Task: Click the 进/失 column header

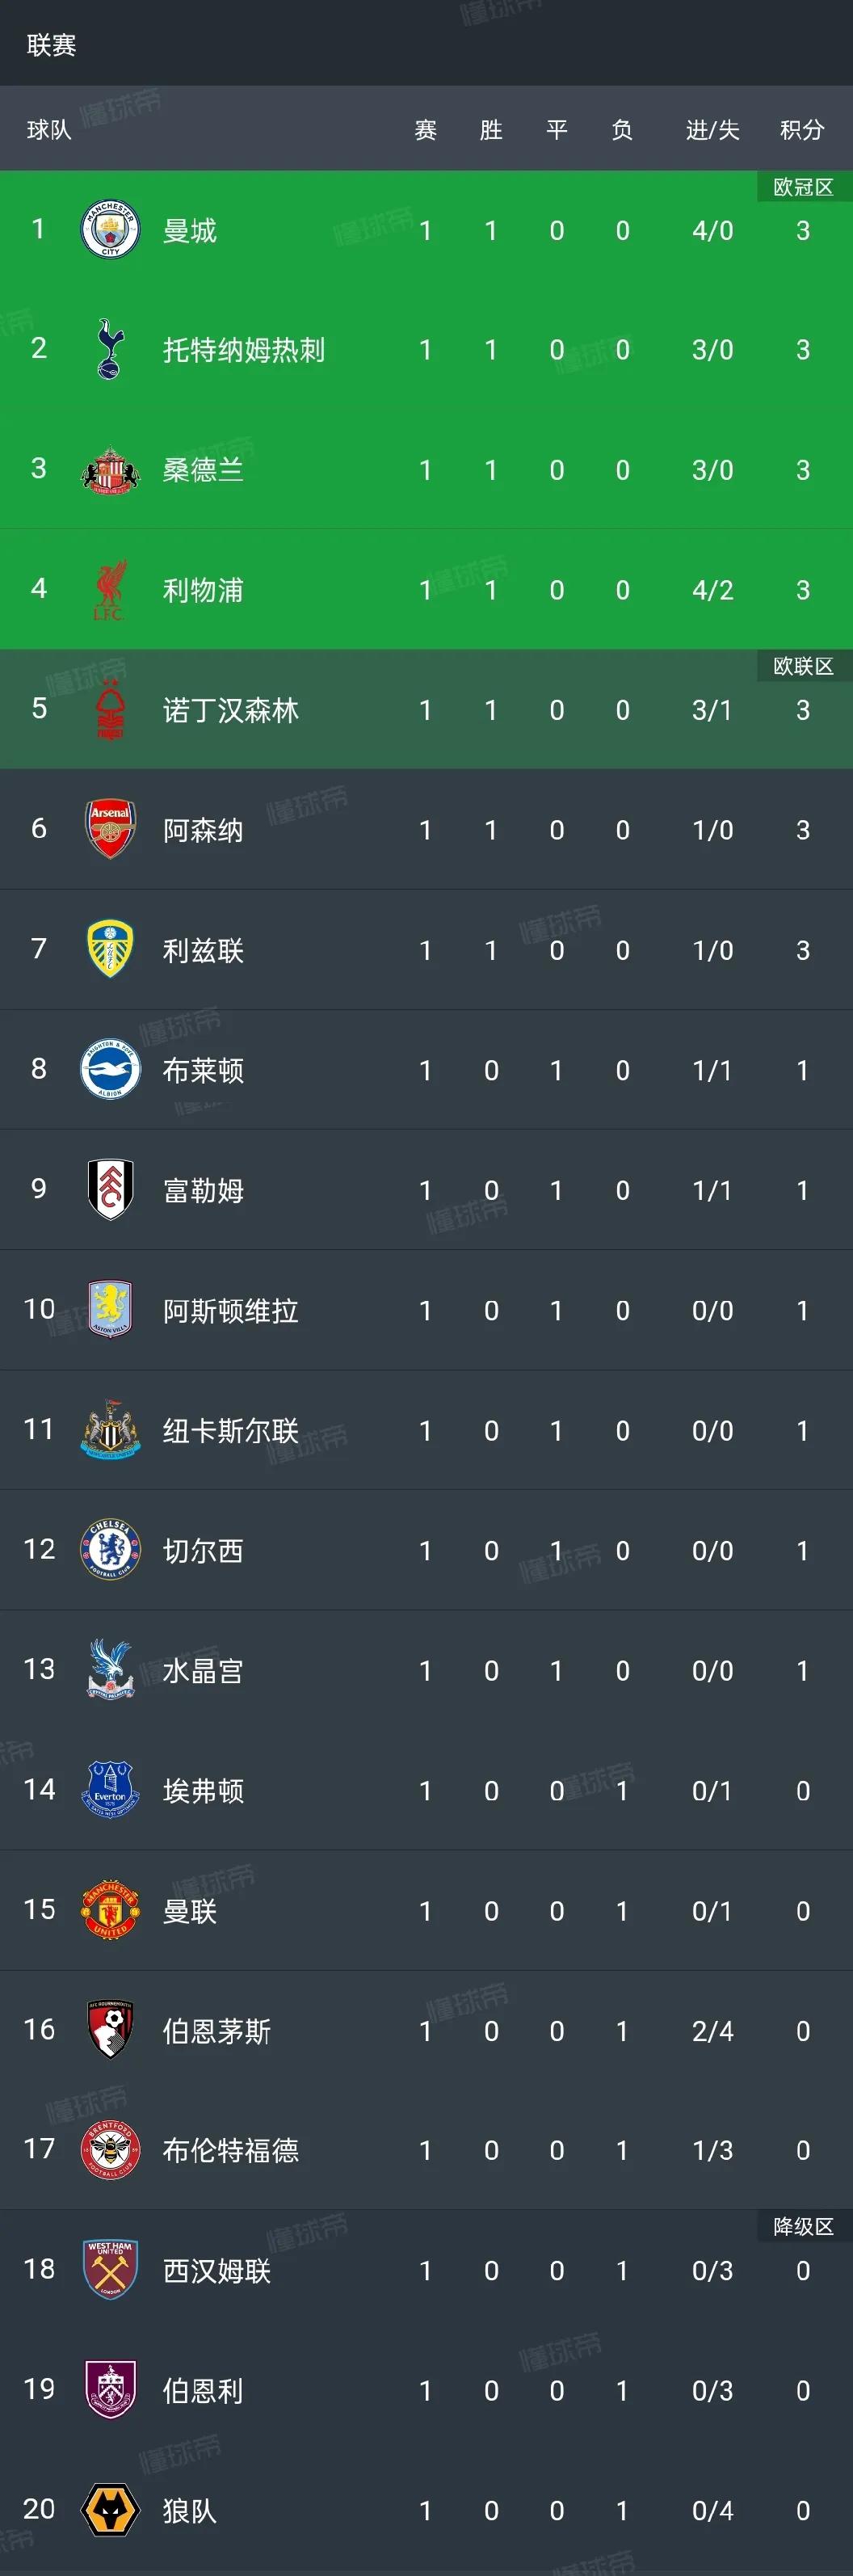Action: click(713, 130)
